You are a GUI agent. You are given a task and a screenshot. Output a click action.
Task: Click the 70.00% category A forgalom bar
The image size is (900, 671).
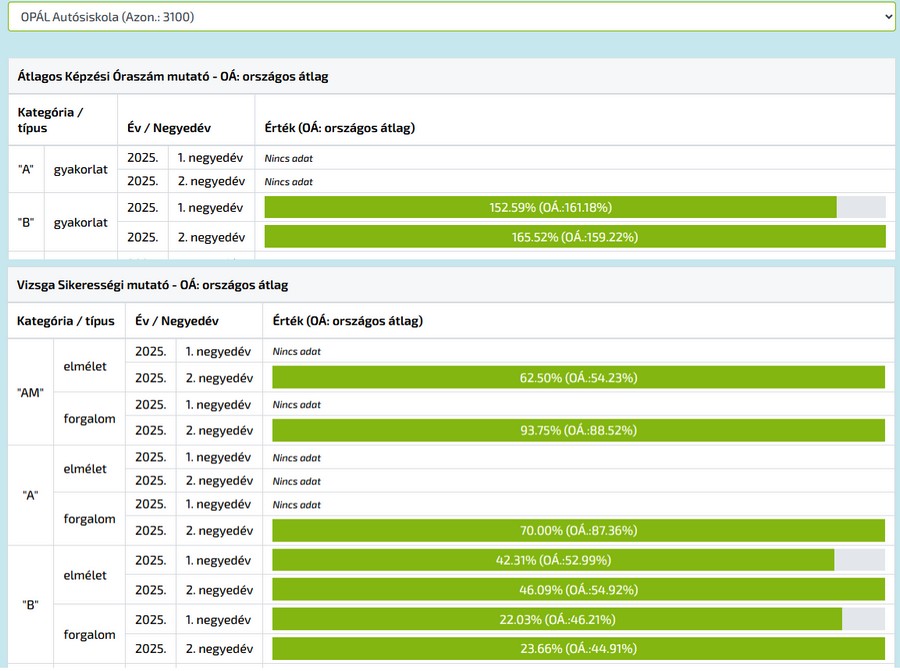pos(578,530)
